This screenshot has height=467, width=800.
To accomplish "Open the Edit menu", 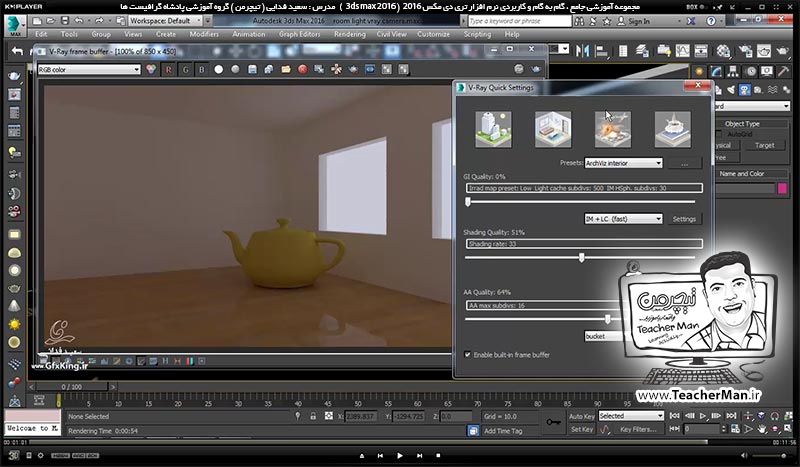I will tap(41, 34).
